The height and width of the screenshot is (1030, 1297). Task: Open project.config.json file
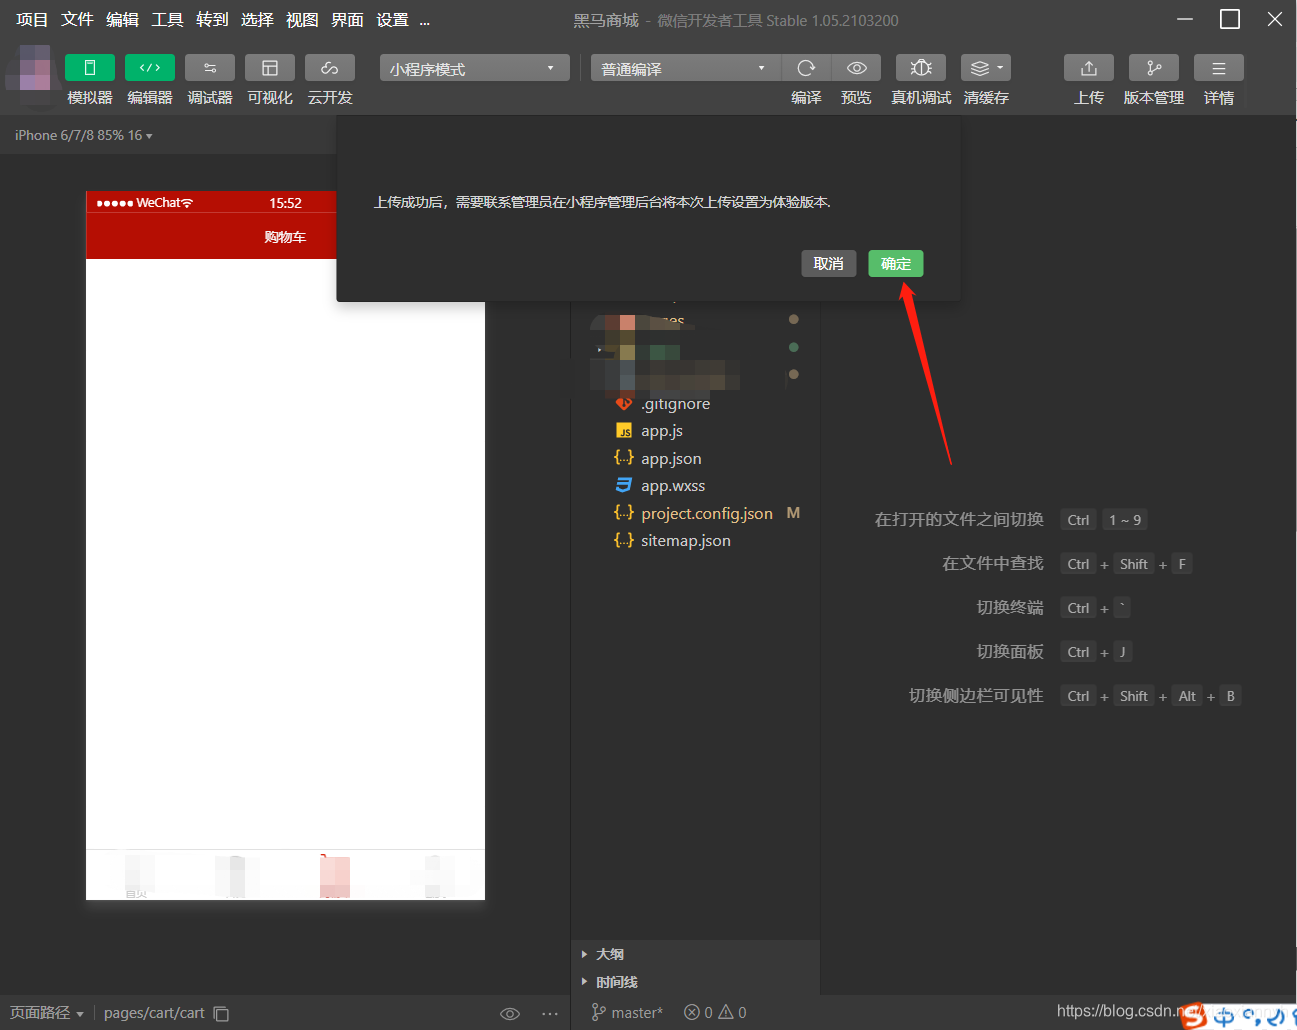[x=707, y=513]
